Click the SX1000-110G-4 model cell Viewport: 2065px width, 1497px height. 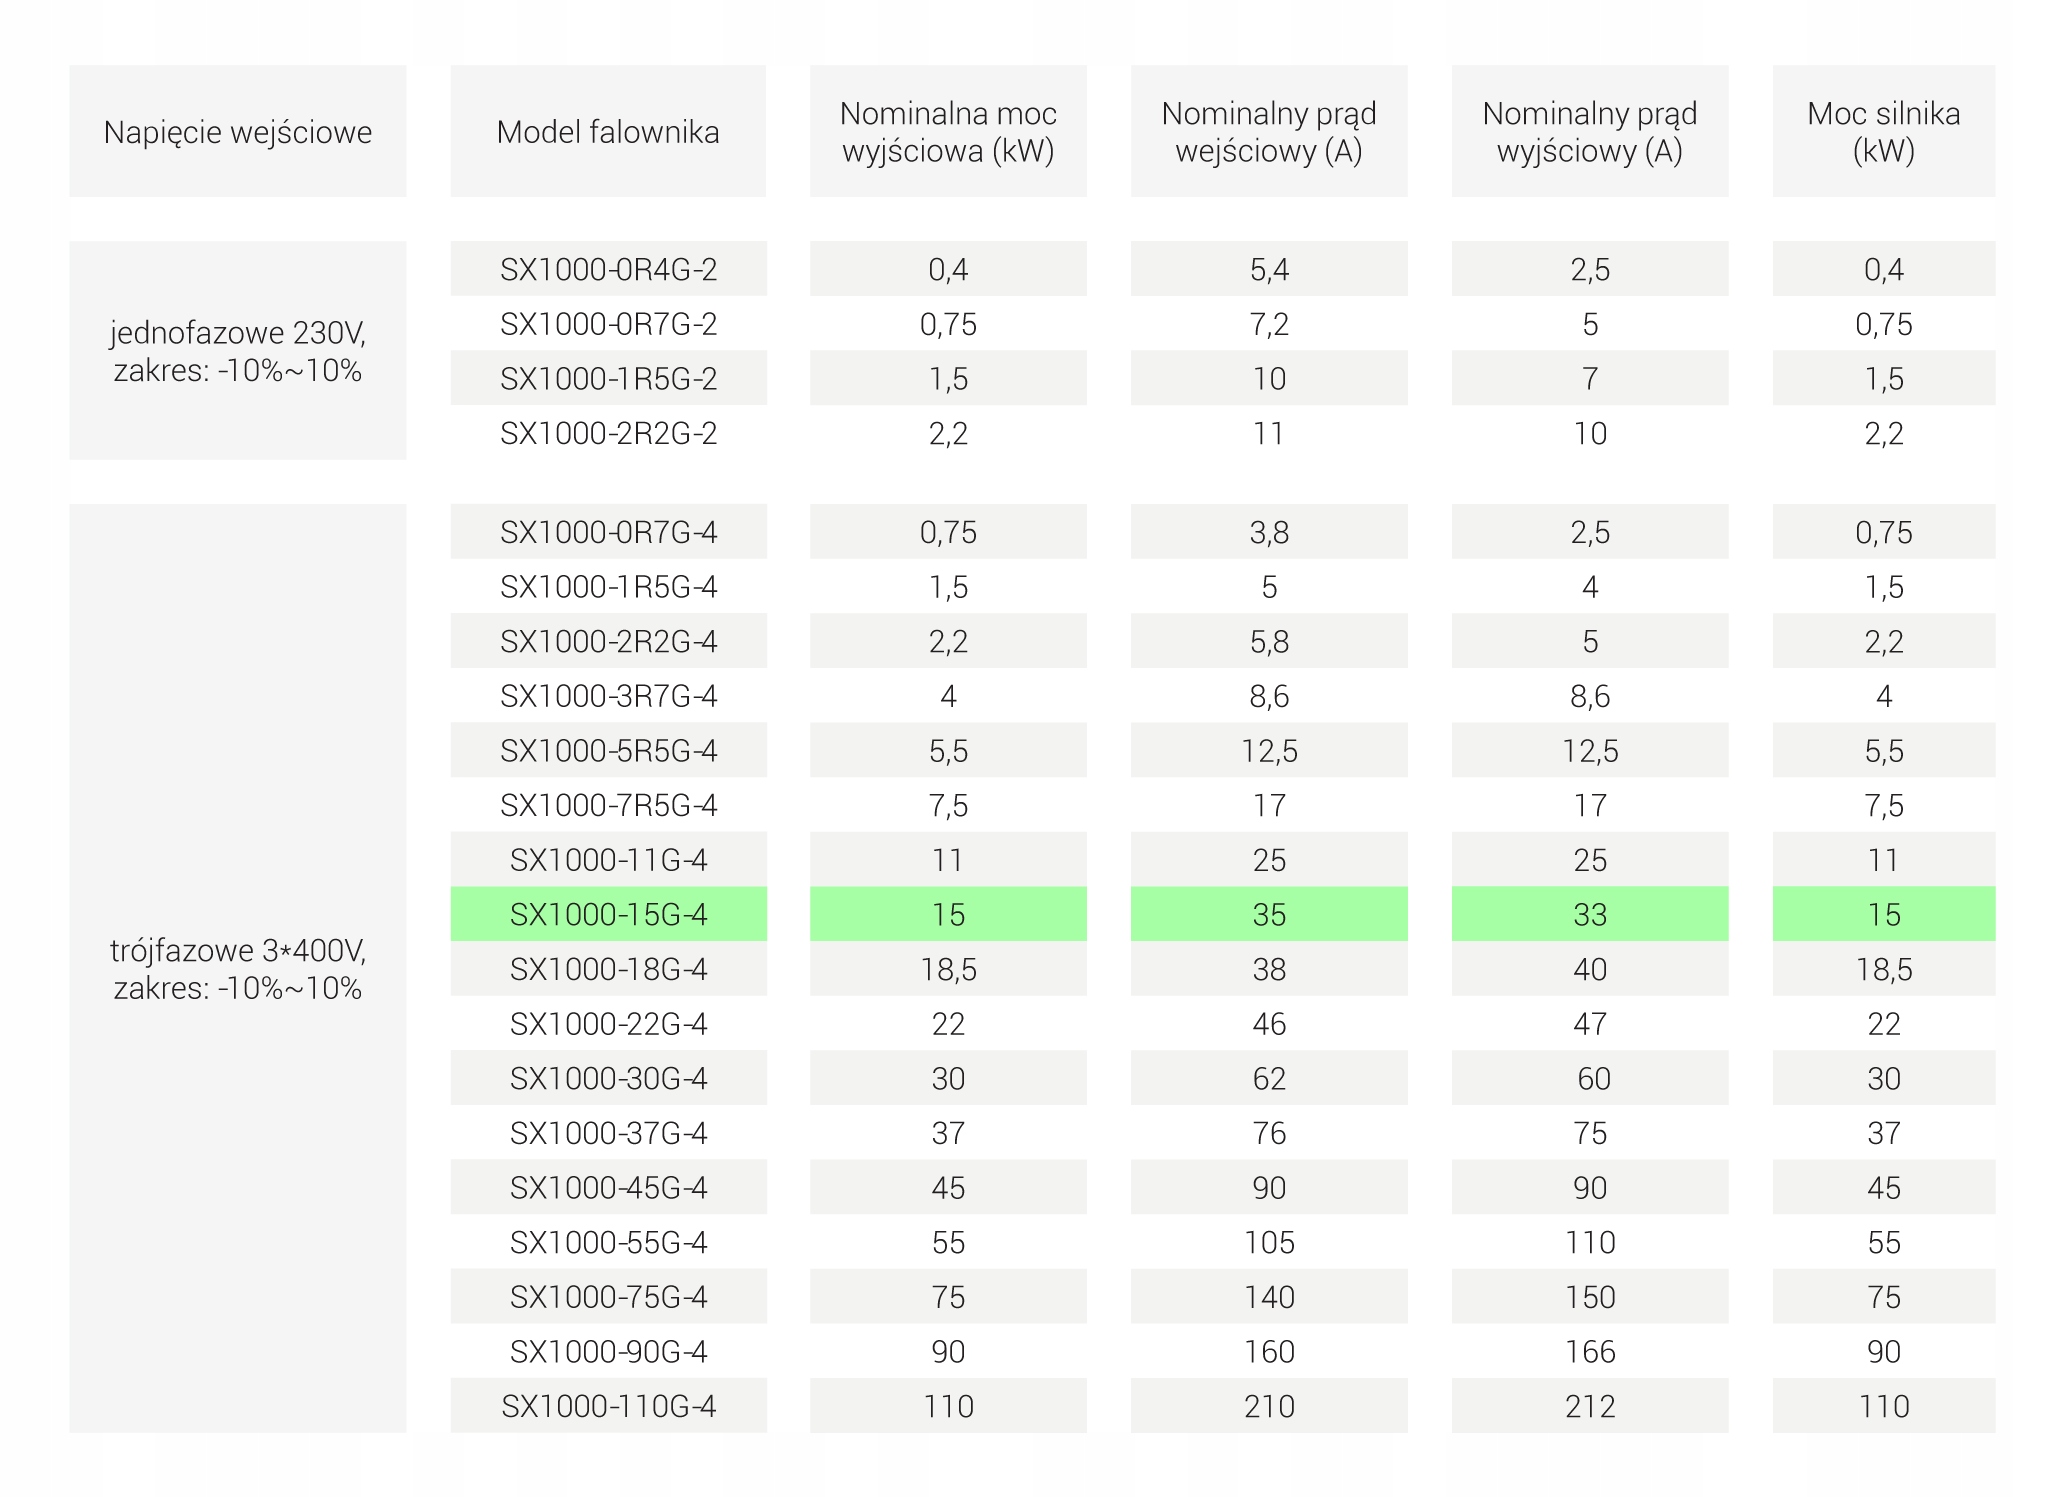pos(608,1406)
